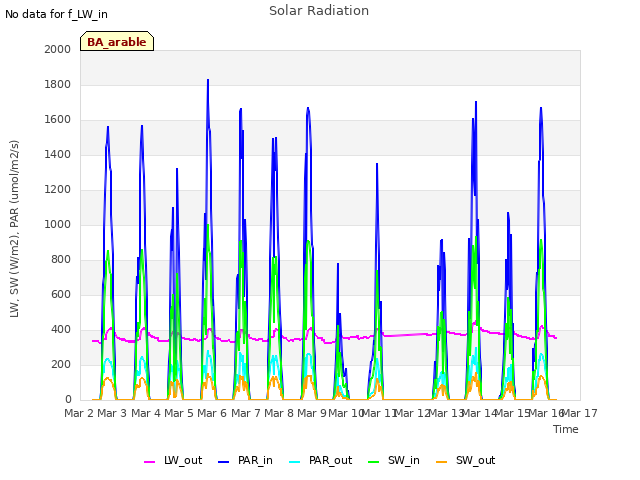Click the Mar 3 x-axis label
Image resolution: width=640 pixels, height=480 pixels.
(112, 413)
